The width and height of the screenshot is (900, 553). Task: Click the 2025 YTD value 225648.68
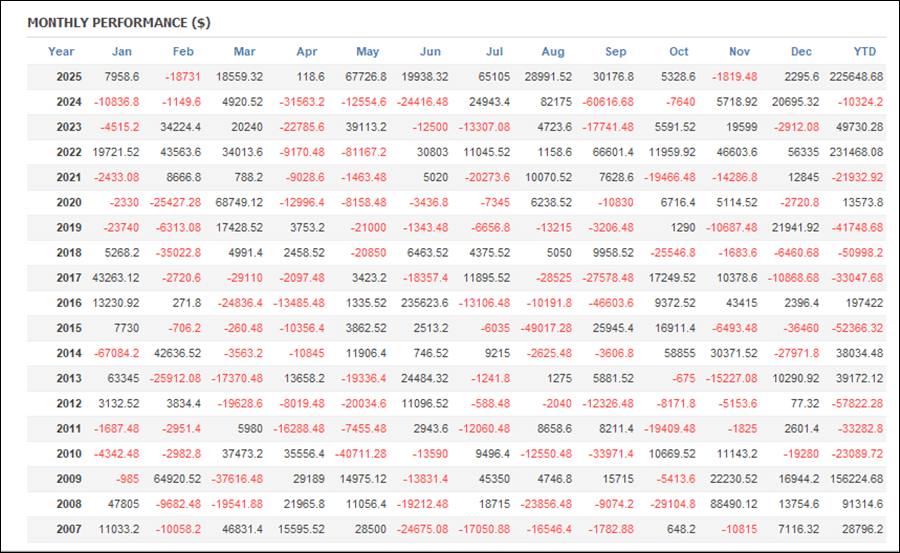(x=856, y=77)
